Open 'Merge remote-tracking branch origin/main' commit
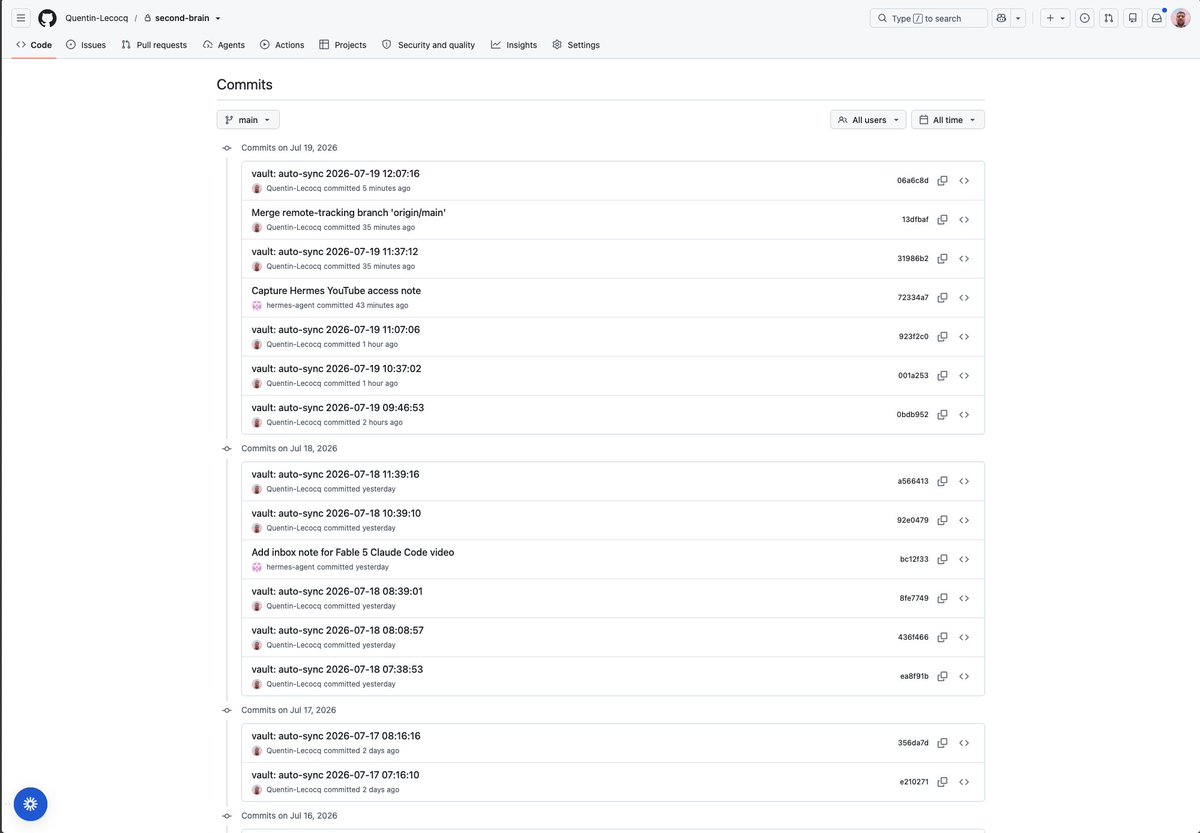Viewport: 1200px width, 833px height. (x=349, y=213)
